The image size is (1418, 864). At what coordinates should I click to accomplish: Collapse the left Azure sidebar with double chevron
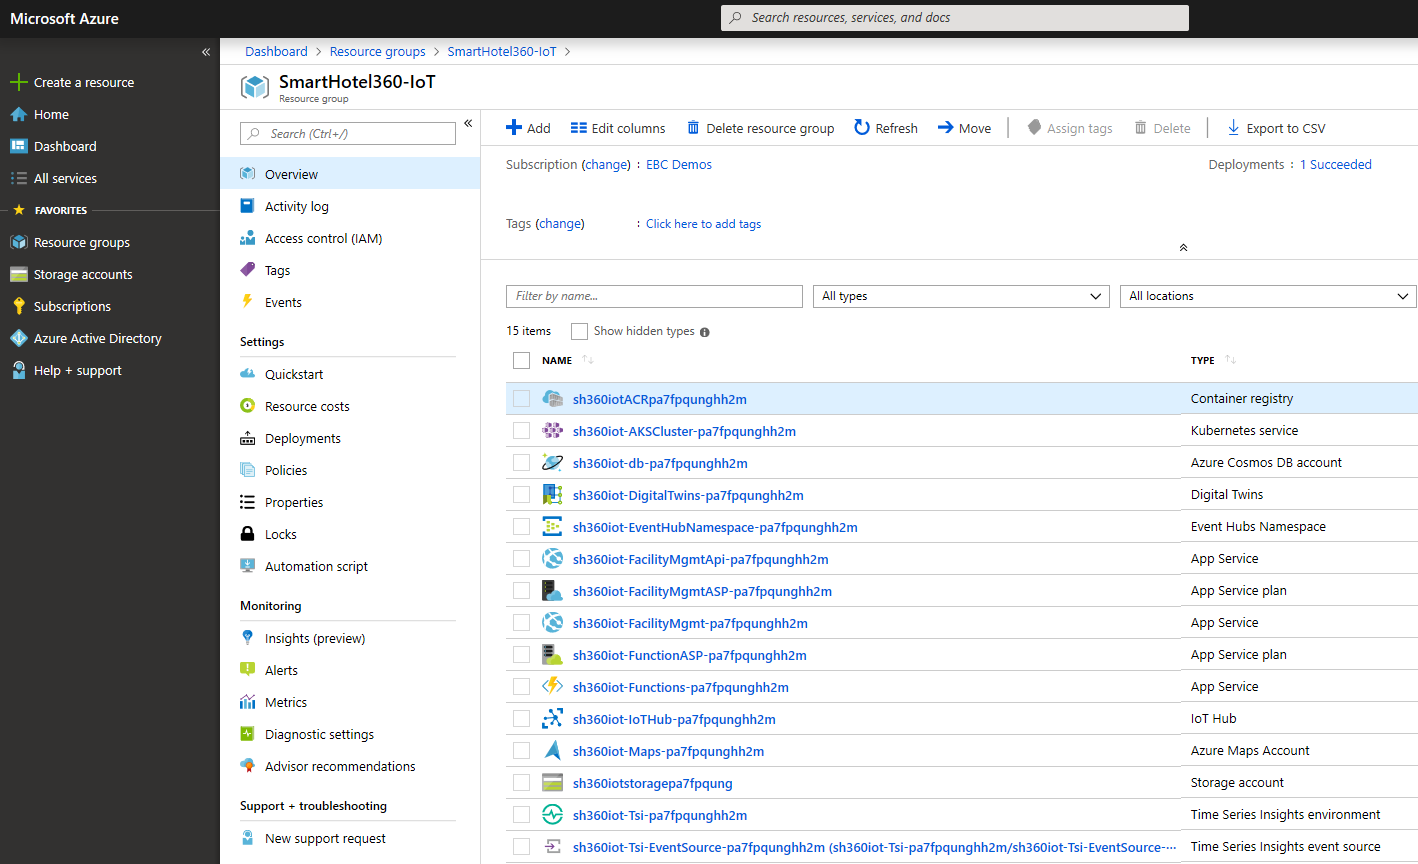coord(206,52)
